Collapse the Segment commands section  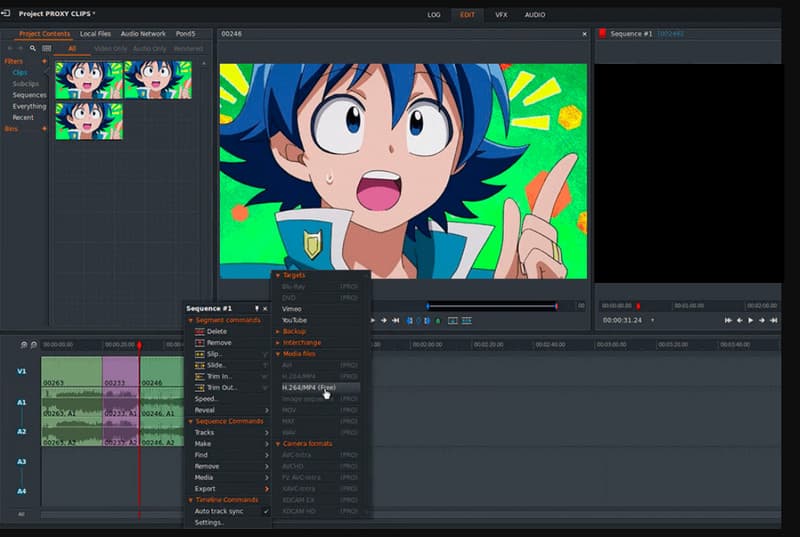click(191, 320)
